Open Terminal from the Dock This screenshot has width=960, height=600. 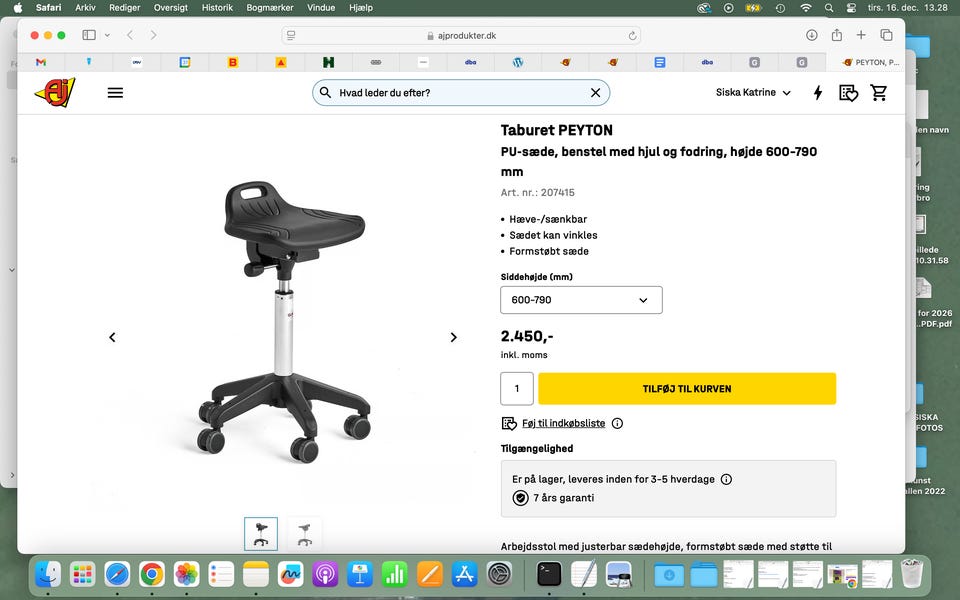click(x=549, y=574)
